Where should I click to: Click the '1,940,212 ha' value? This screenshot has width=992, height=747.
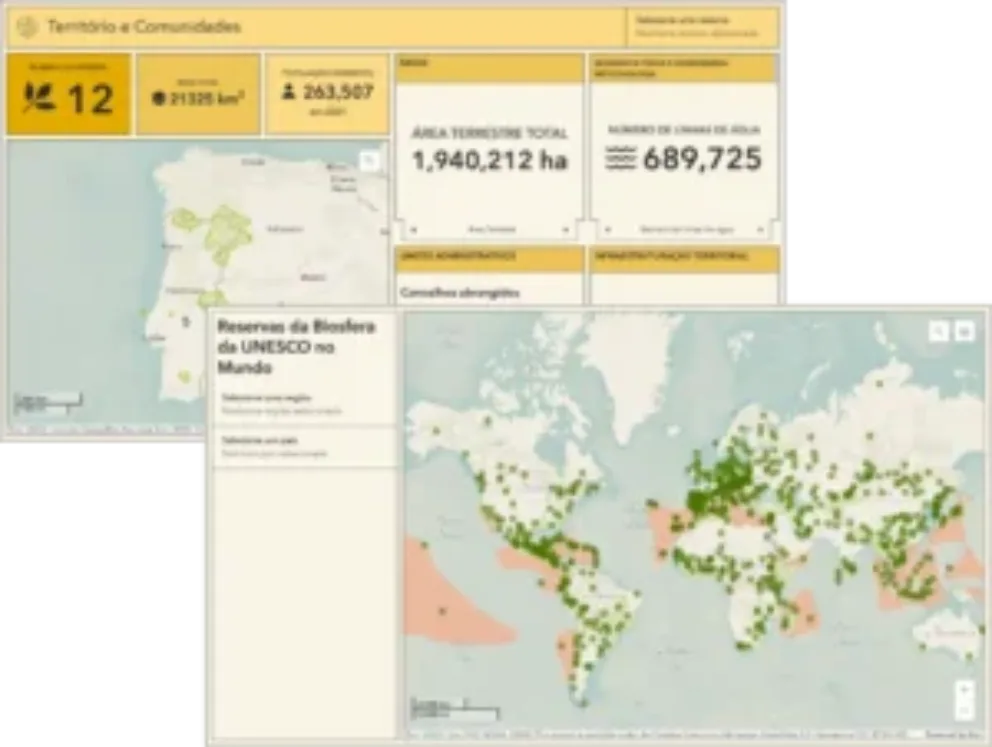[x=490, y=160]
